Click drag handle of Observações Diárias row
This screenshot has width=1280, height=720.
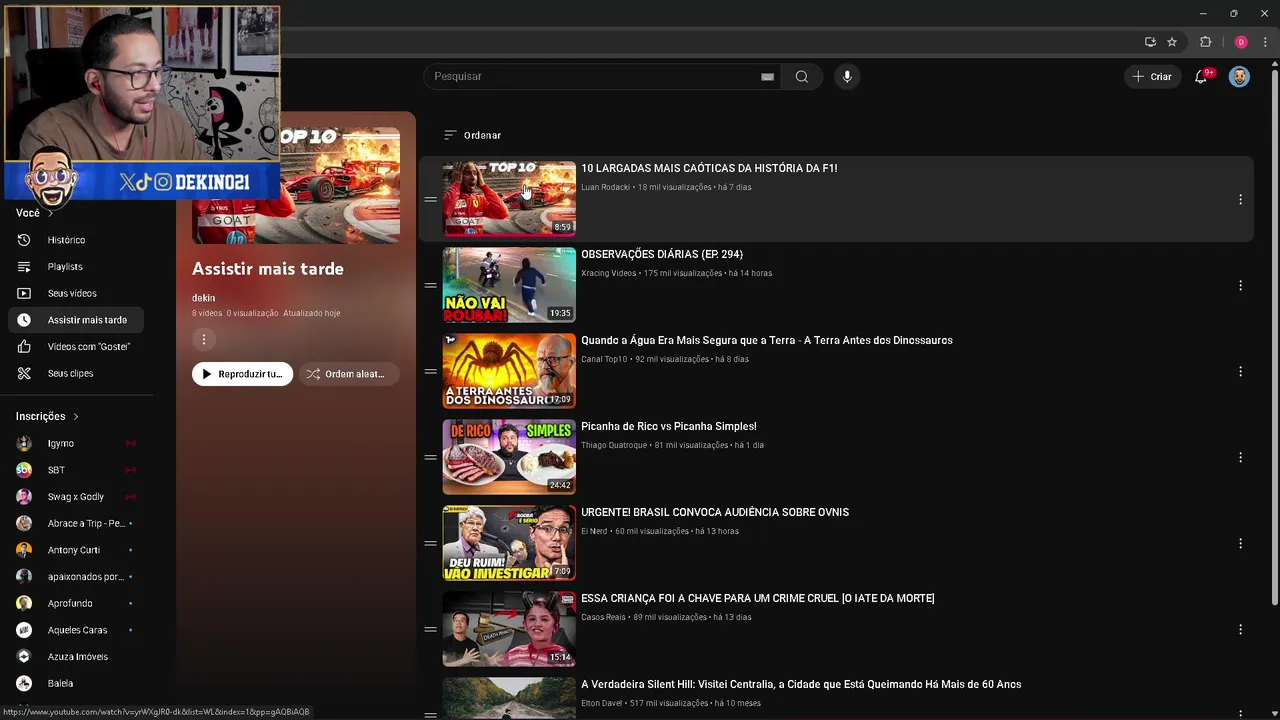(x=430, y=286)
